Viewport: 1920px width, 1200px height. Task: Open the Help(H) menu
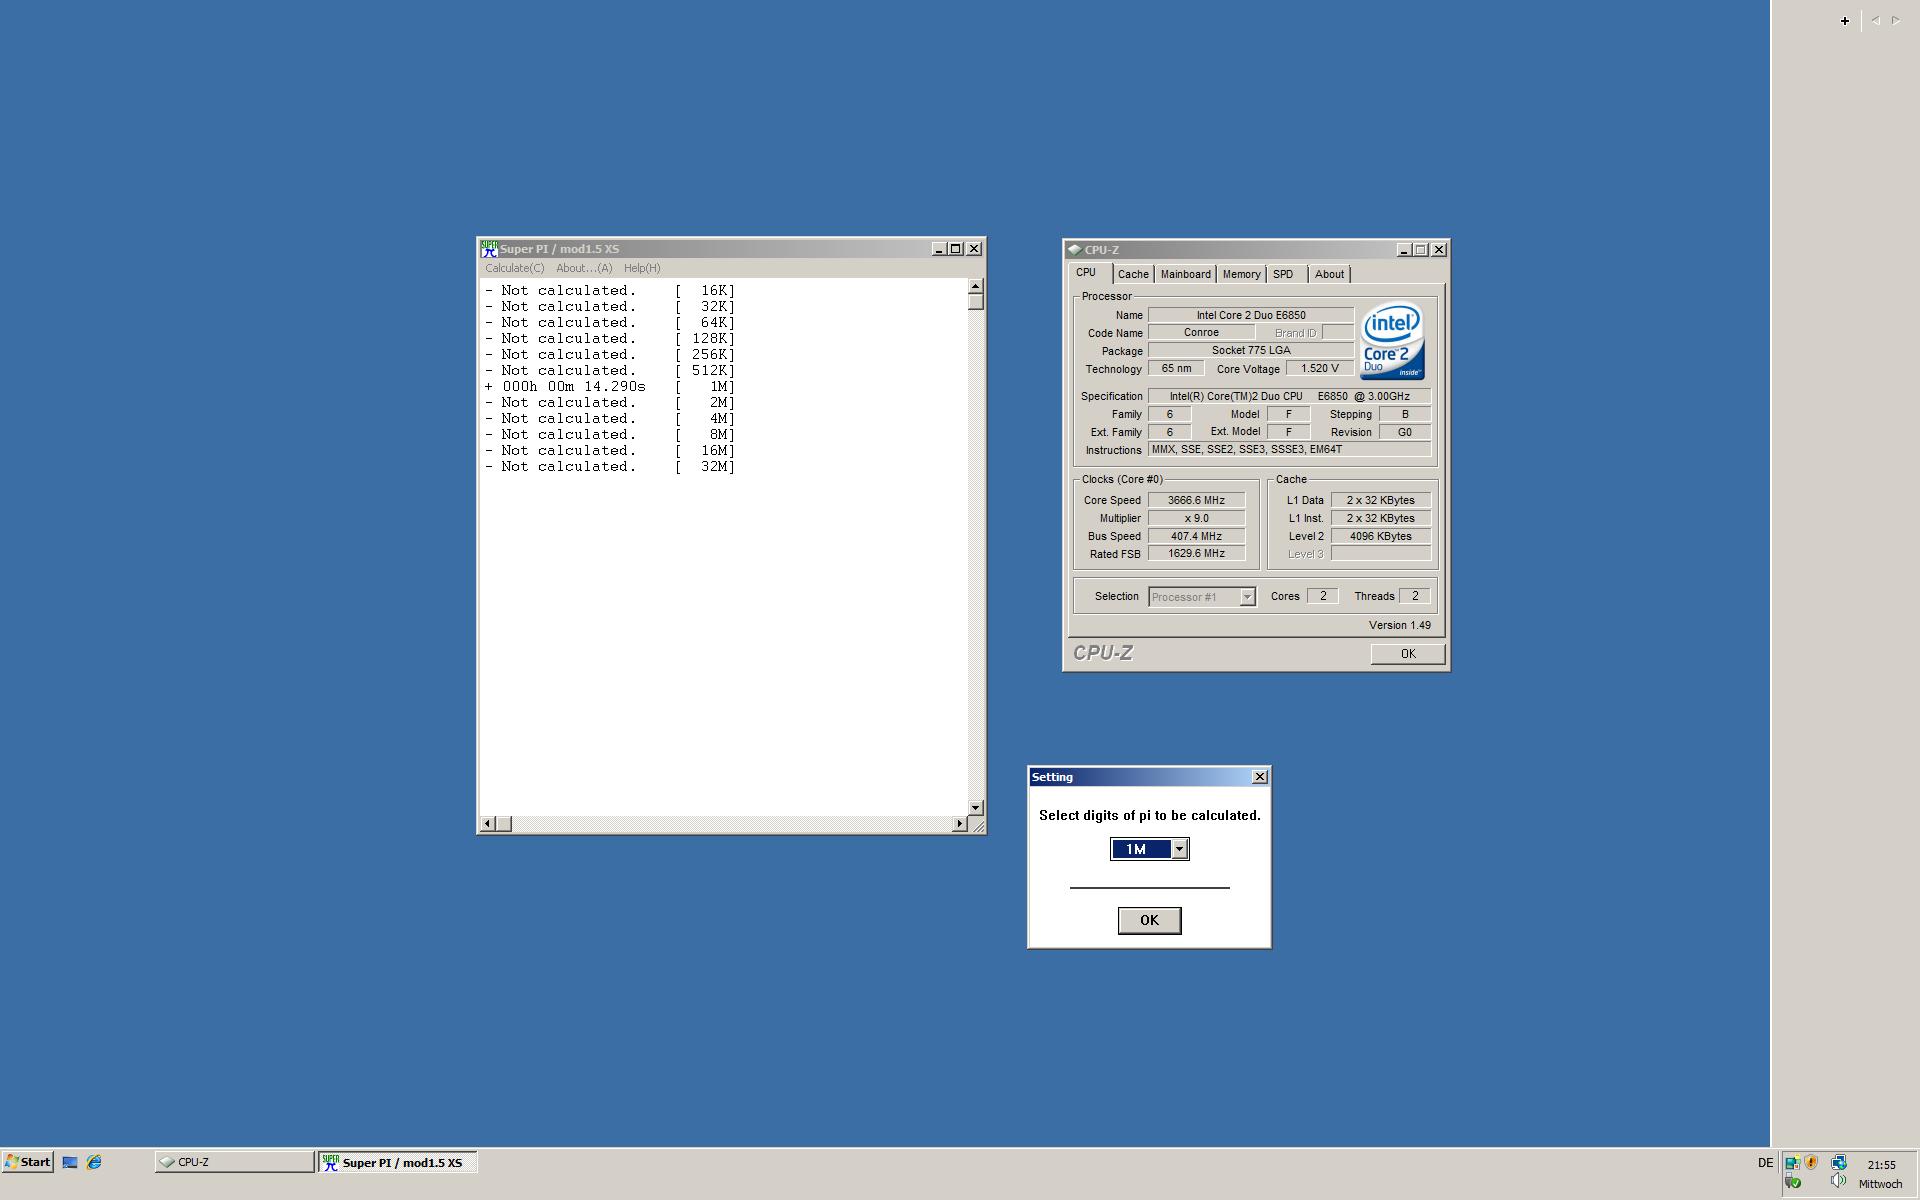tap(642, 268)
